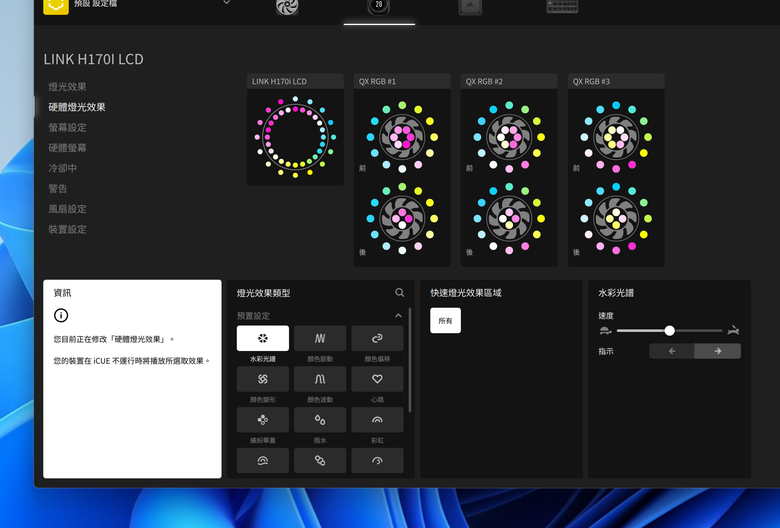Viewport: 780px width, 528px height.
Task: Set direction to right arrow
Action: click(x=717, y=351)
